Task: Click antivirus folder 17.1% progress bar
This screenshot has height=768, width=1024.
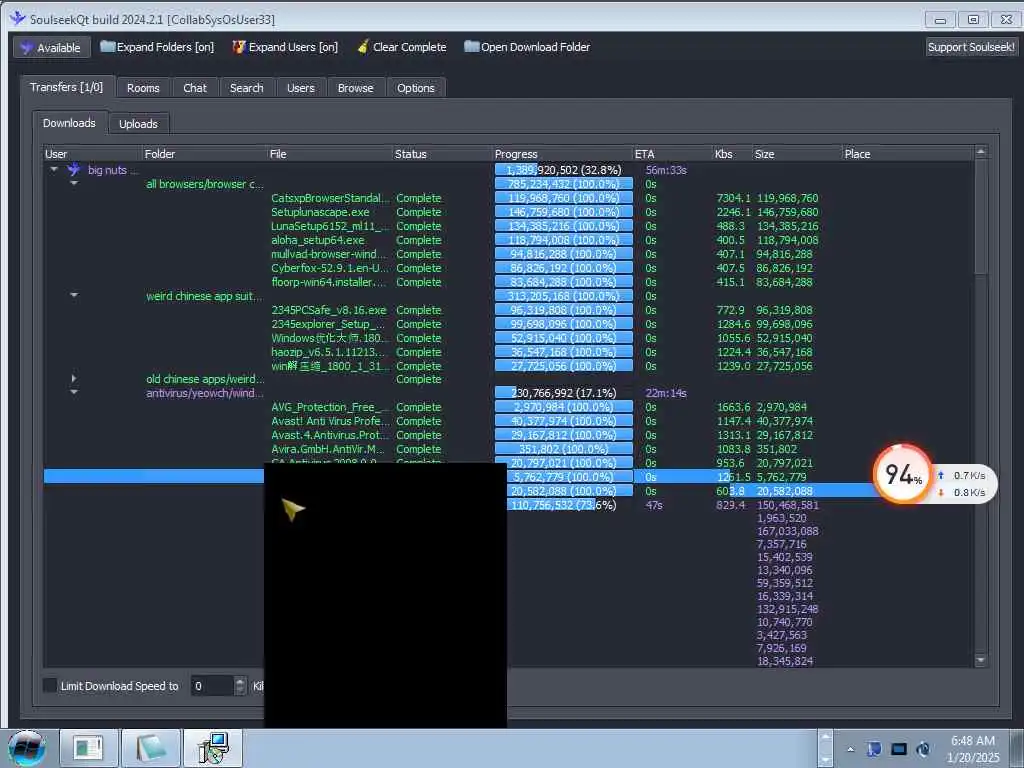Action: (564, 393)
